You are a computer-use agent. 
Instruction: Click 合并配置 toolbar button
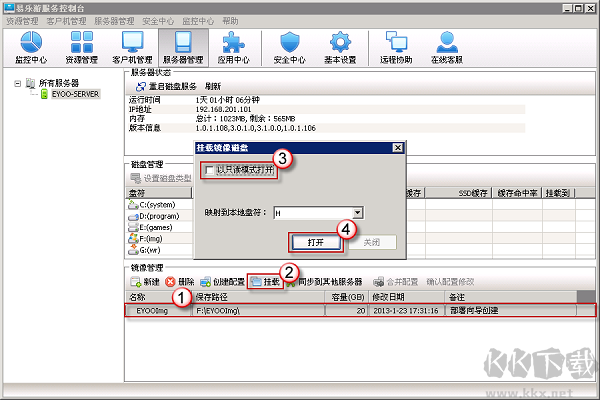click(x=395, y=282)
